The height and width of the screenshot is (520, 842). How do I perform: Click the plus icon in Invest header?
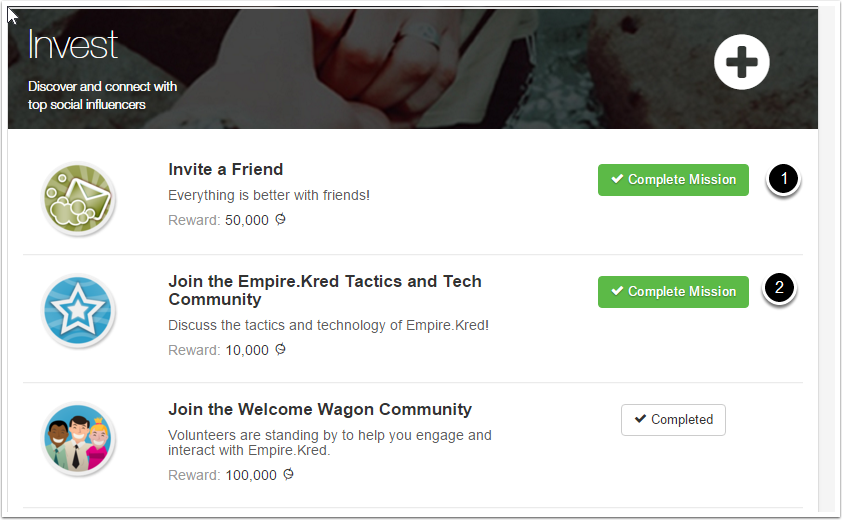tap(741, 62)
